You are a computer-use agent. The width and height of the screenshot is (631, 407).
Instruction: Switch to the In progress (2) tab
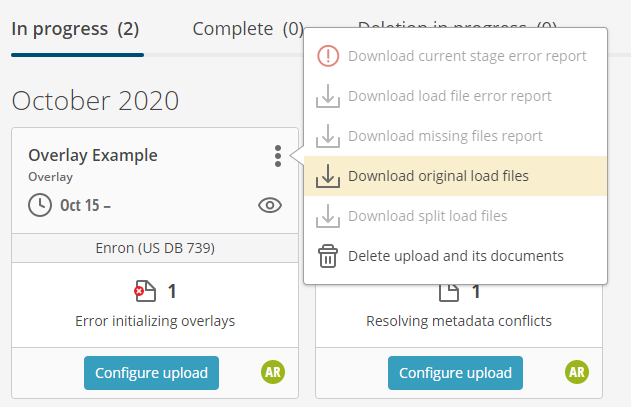point(76,29)
